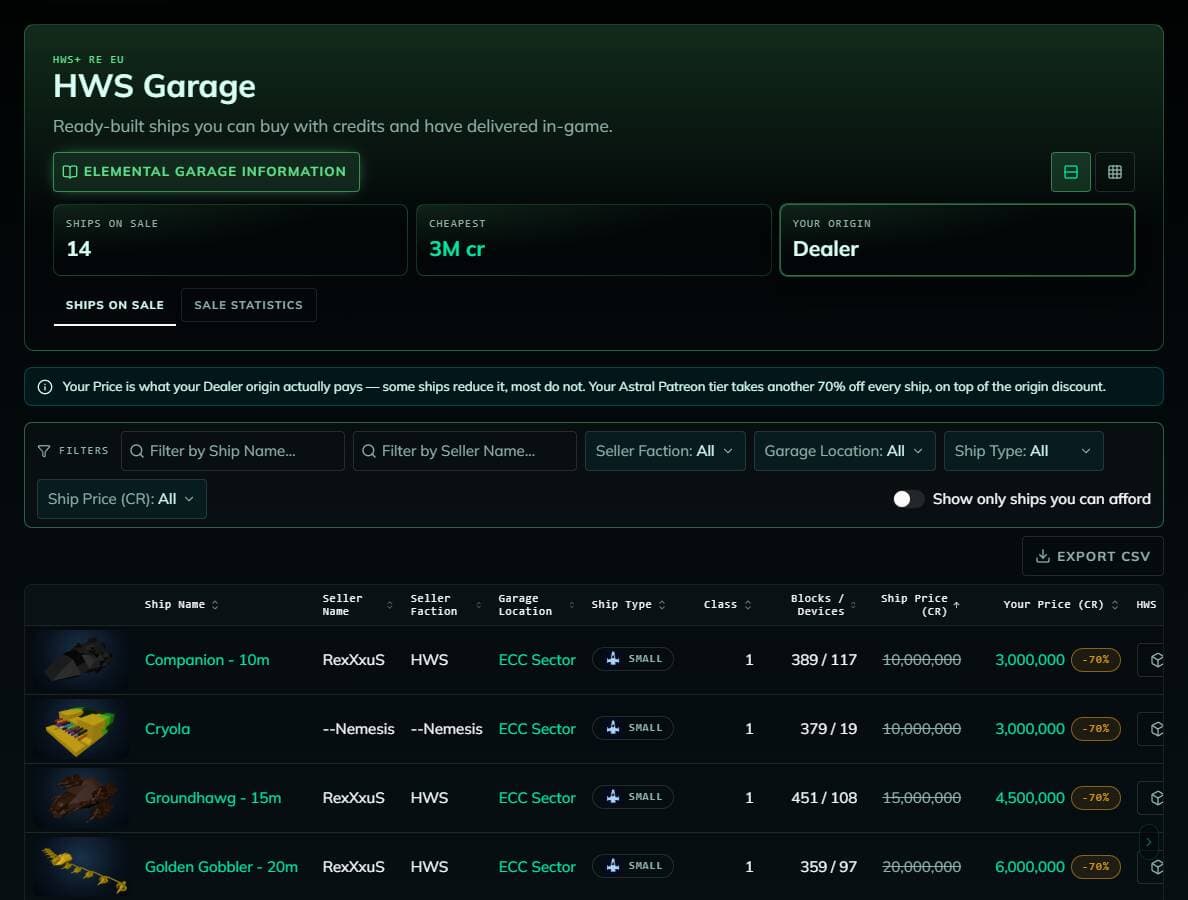Click the Companion - 10m ship thumbnail
This screenshot has height=900, width=1188.
coord(82,660)
